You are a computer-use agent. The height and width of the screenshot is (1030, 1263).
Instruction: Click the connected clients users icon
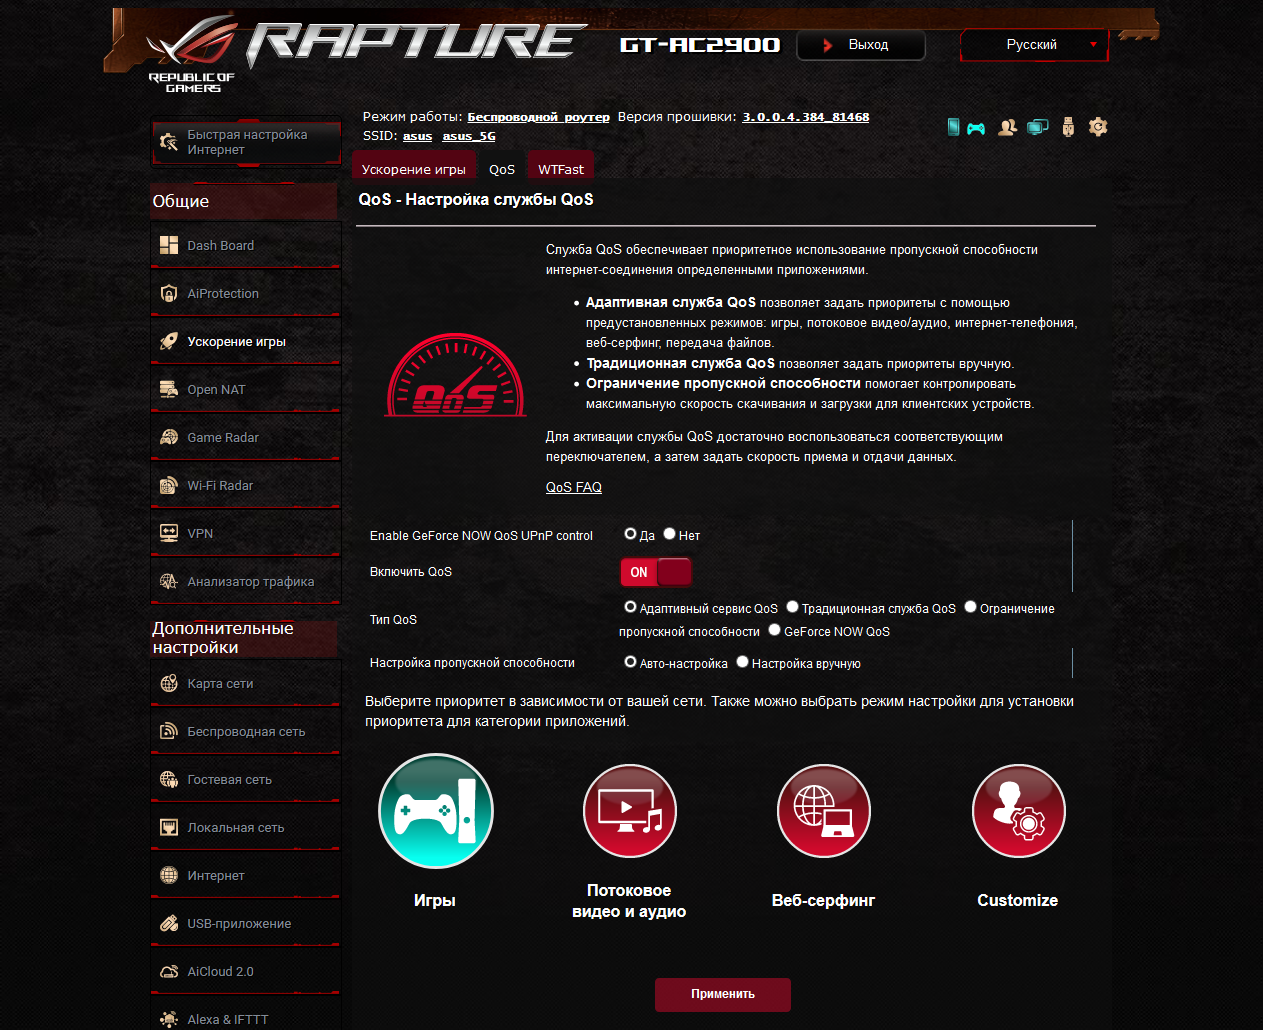coord(1007,127)
